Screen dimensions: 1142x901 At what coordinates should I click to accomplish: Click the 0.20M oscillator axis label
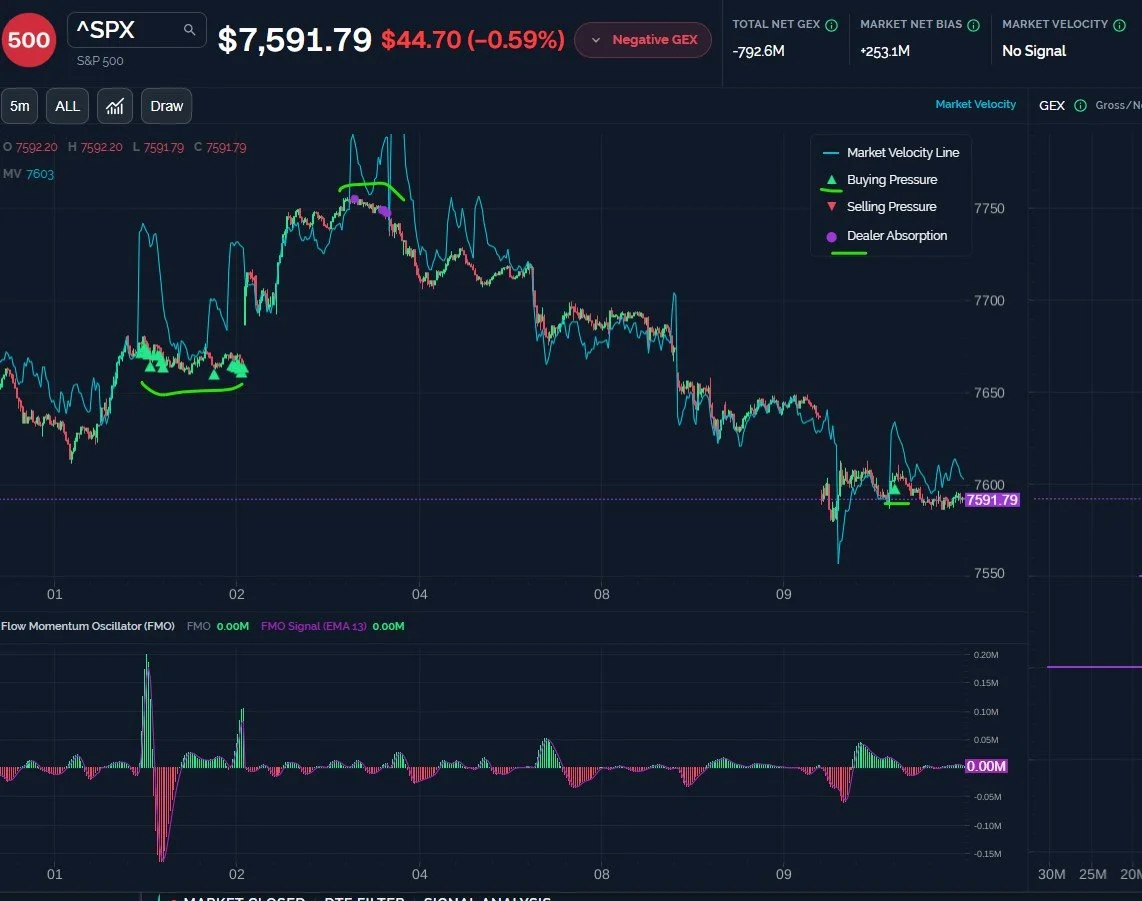coord(986,655)
